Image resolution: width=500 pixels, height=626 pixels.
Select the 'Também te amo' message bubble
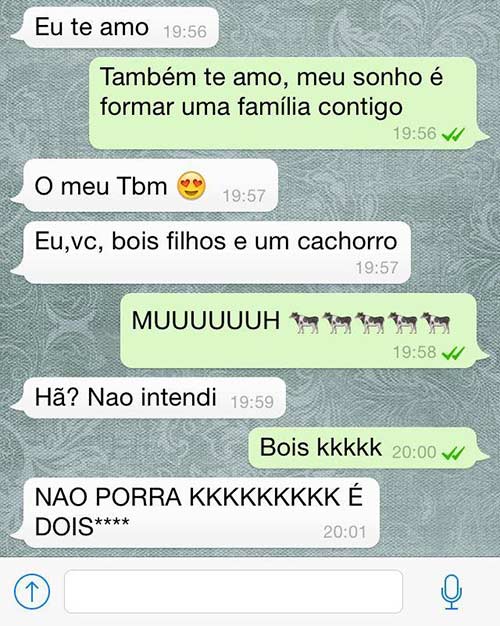pos(288,103)
